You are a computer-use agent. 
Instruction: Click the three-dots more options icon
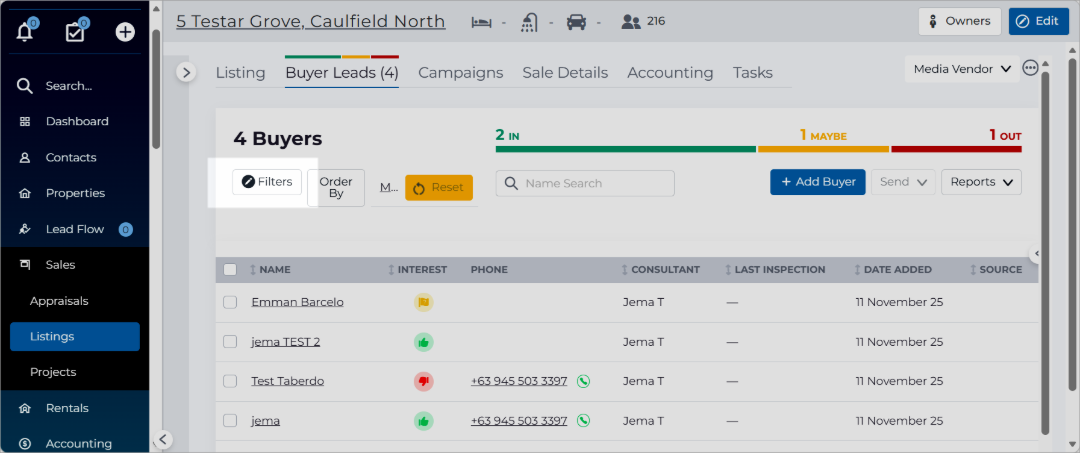1030,68
